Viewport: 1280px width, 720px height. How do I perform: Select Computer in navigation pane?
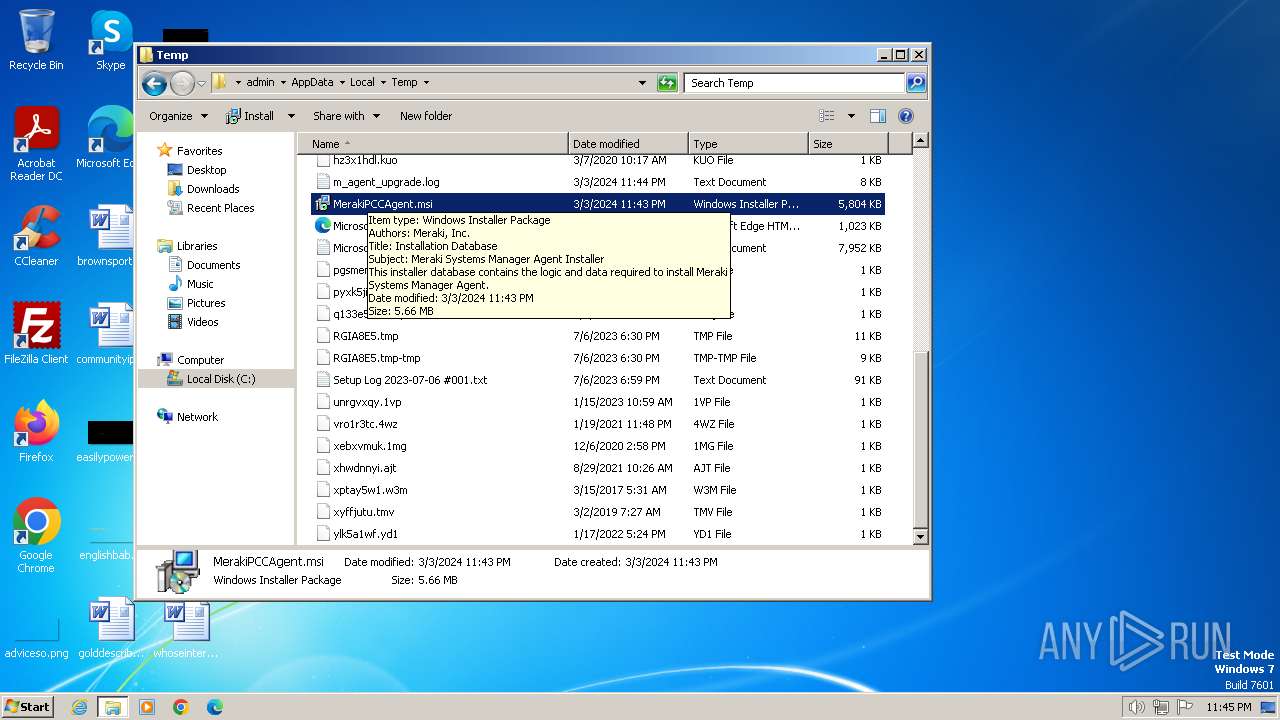point(200,360)
